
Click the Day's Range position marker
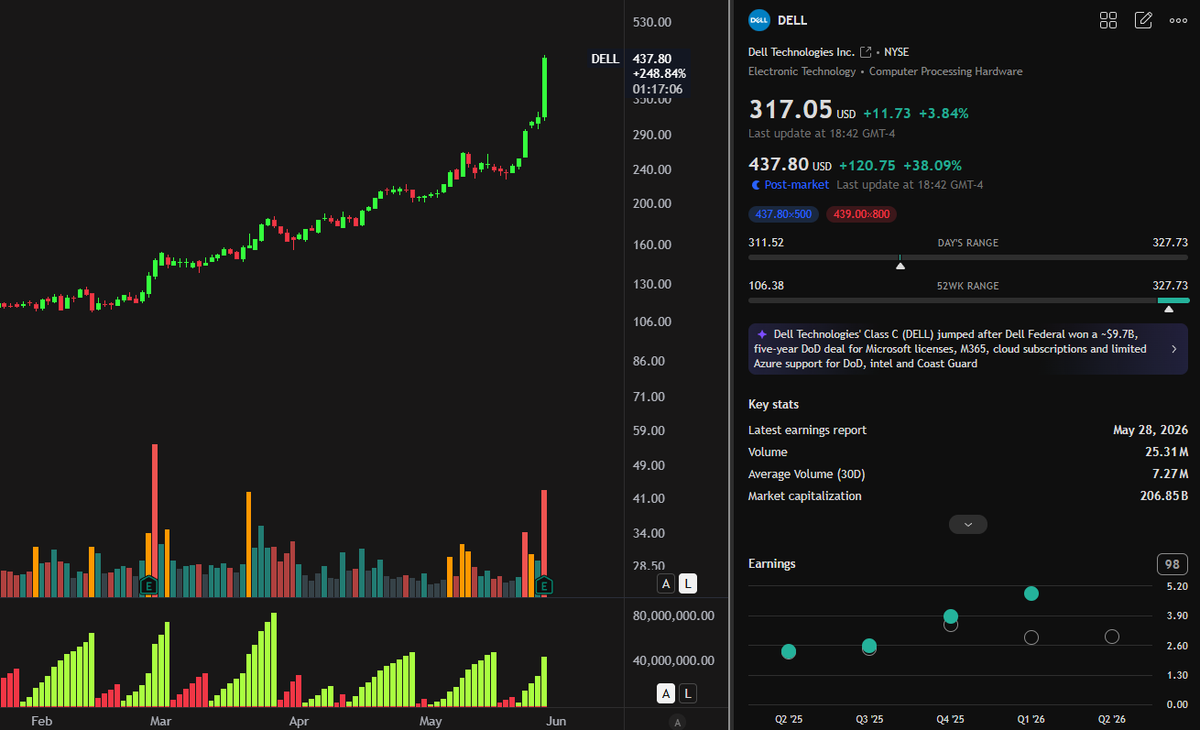point(900,265)
